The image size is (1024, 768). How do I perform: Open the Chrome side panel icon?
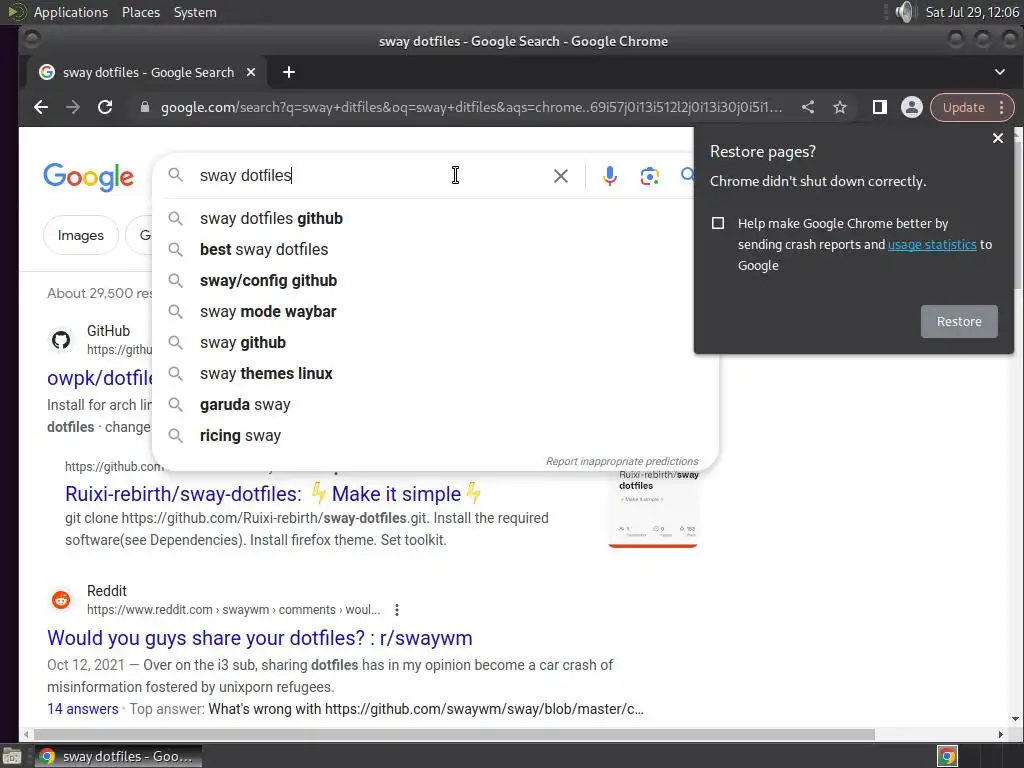click(x=880, y=107)
